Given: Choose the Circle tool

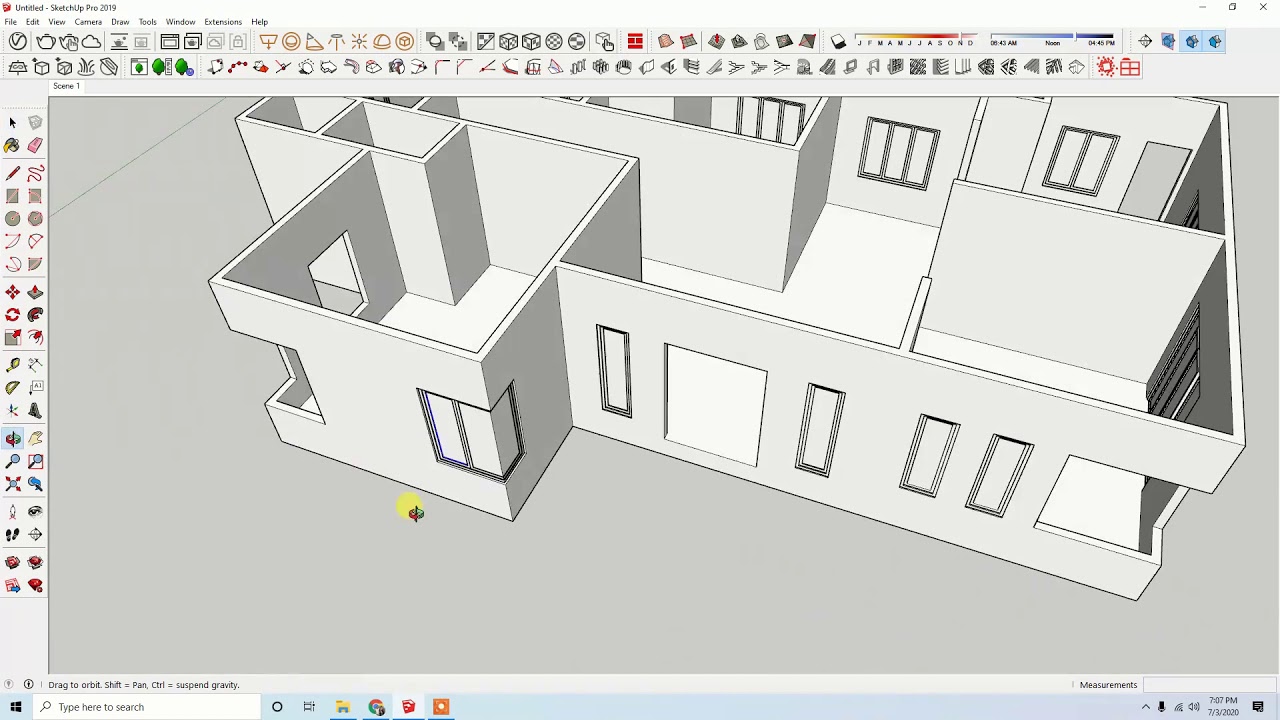Looking at the screenshot, I should coord(13,219).
